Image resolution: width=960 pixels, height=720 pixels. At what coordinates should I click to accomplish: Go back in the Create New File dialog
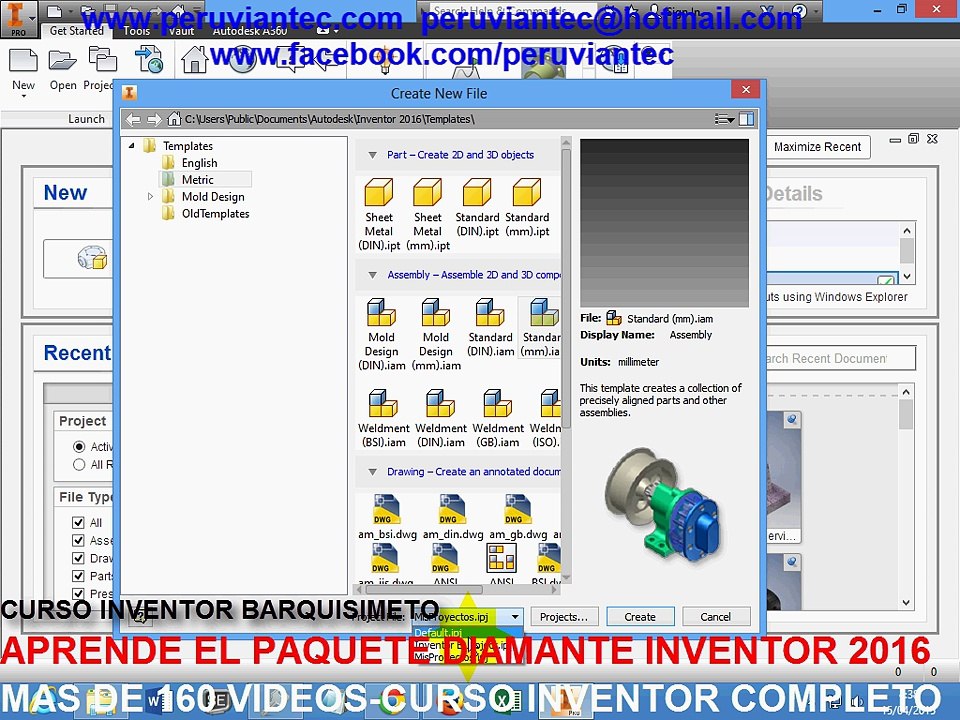(133, 119)
